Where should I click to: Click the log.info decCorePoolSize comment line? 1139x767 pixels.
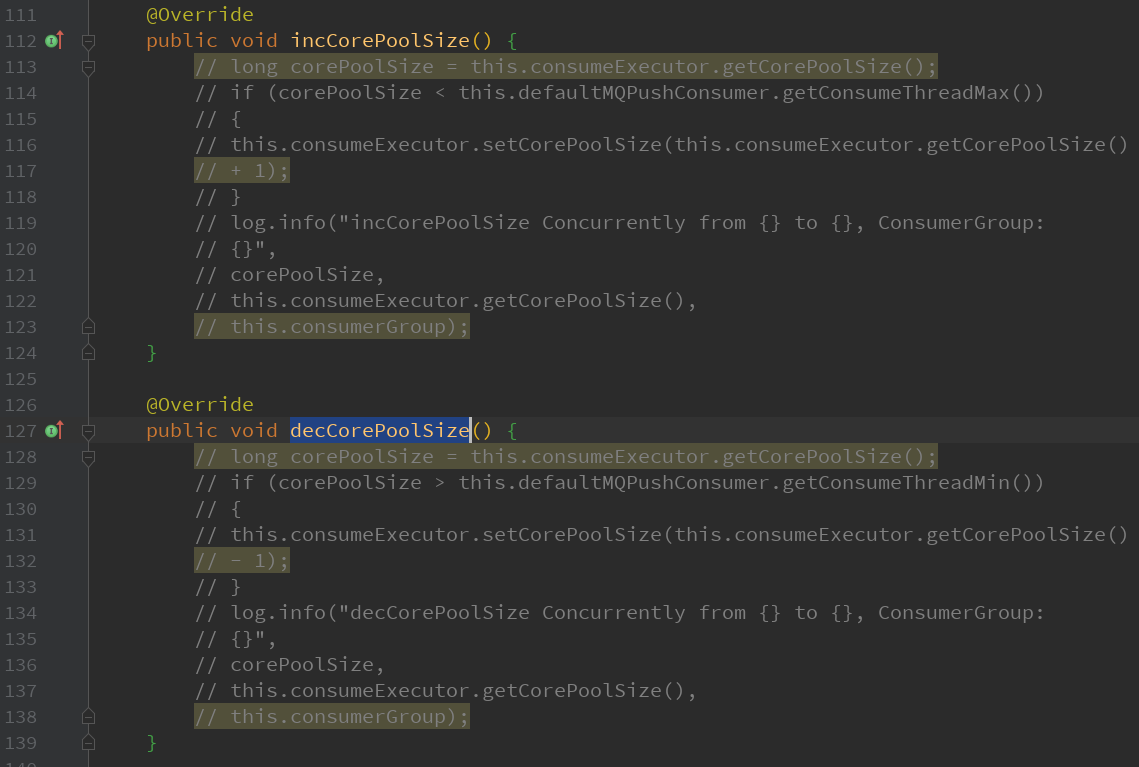(x=619, y=613)
